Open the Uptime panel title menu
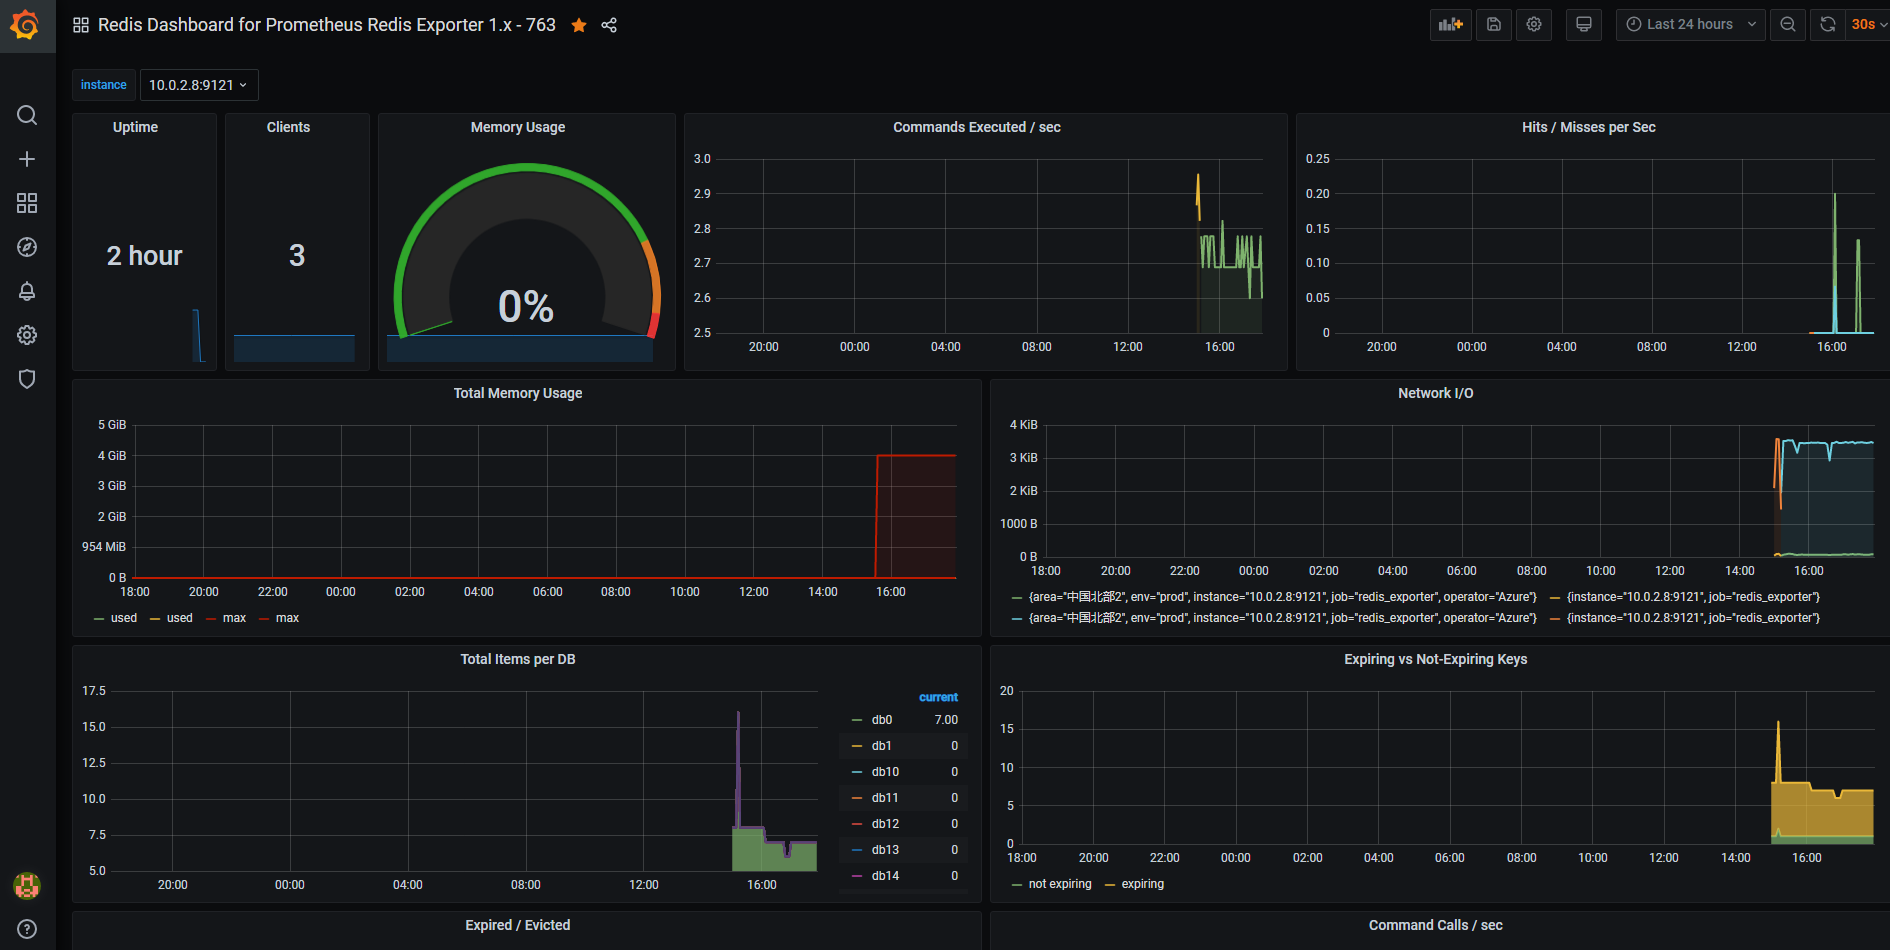This screenshot has height=950, width=1890. click(x=135, y=127)
